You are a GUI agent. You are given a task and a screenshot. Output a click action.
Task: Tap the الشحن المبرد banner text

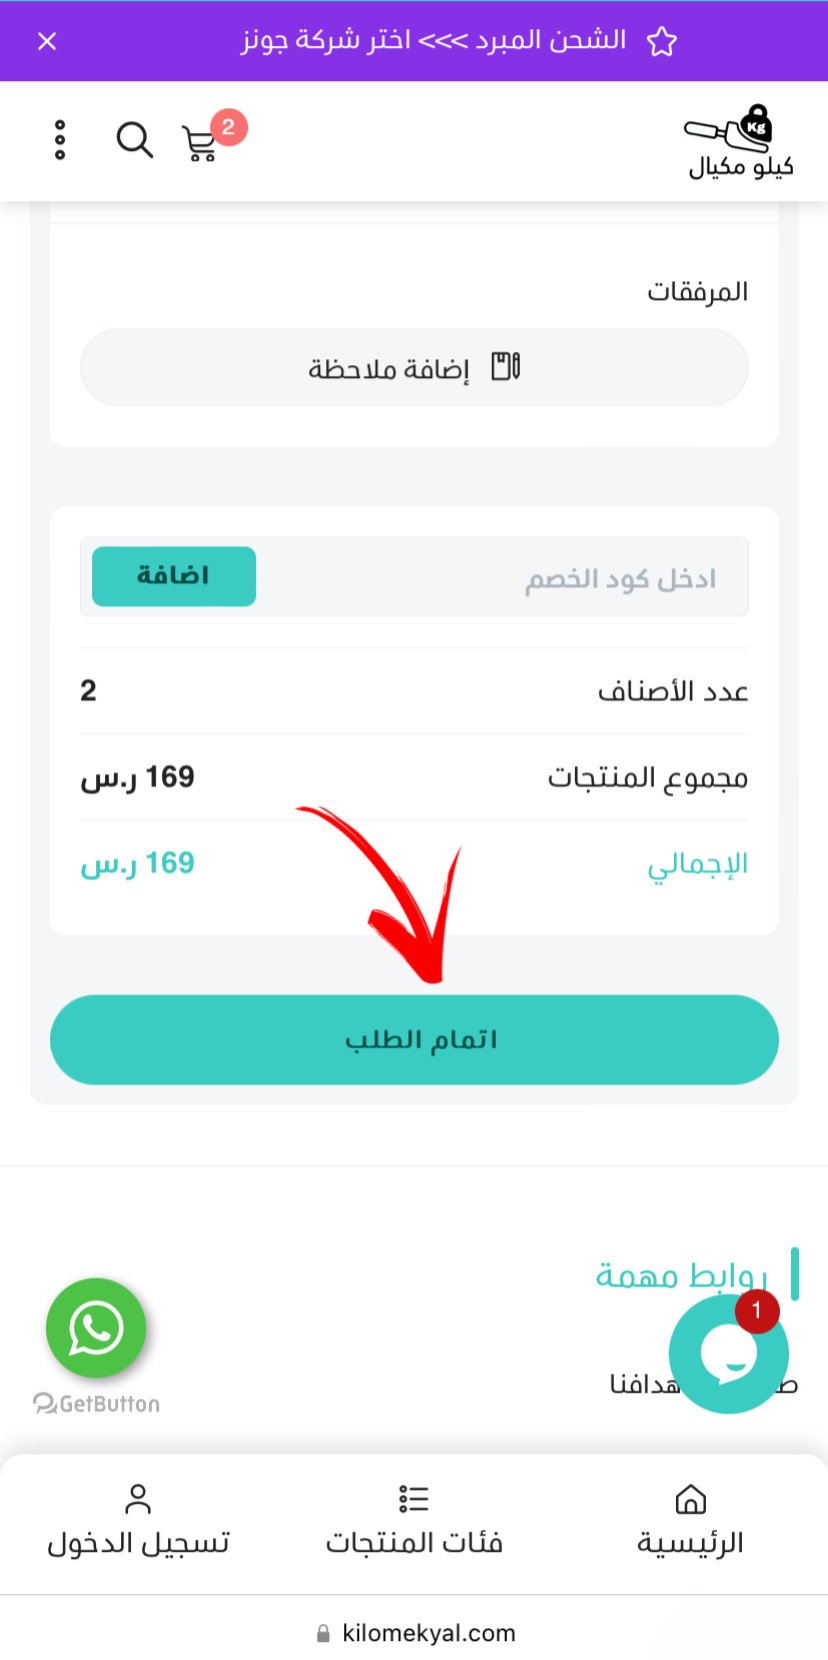(433, 41)
